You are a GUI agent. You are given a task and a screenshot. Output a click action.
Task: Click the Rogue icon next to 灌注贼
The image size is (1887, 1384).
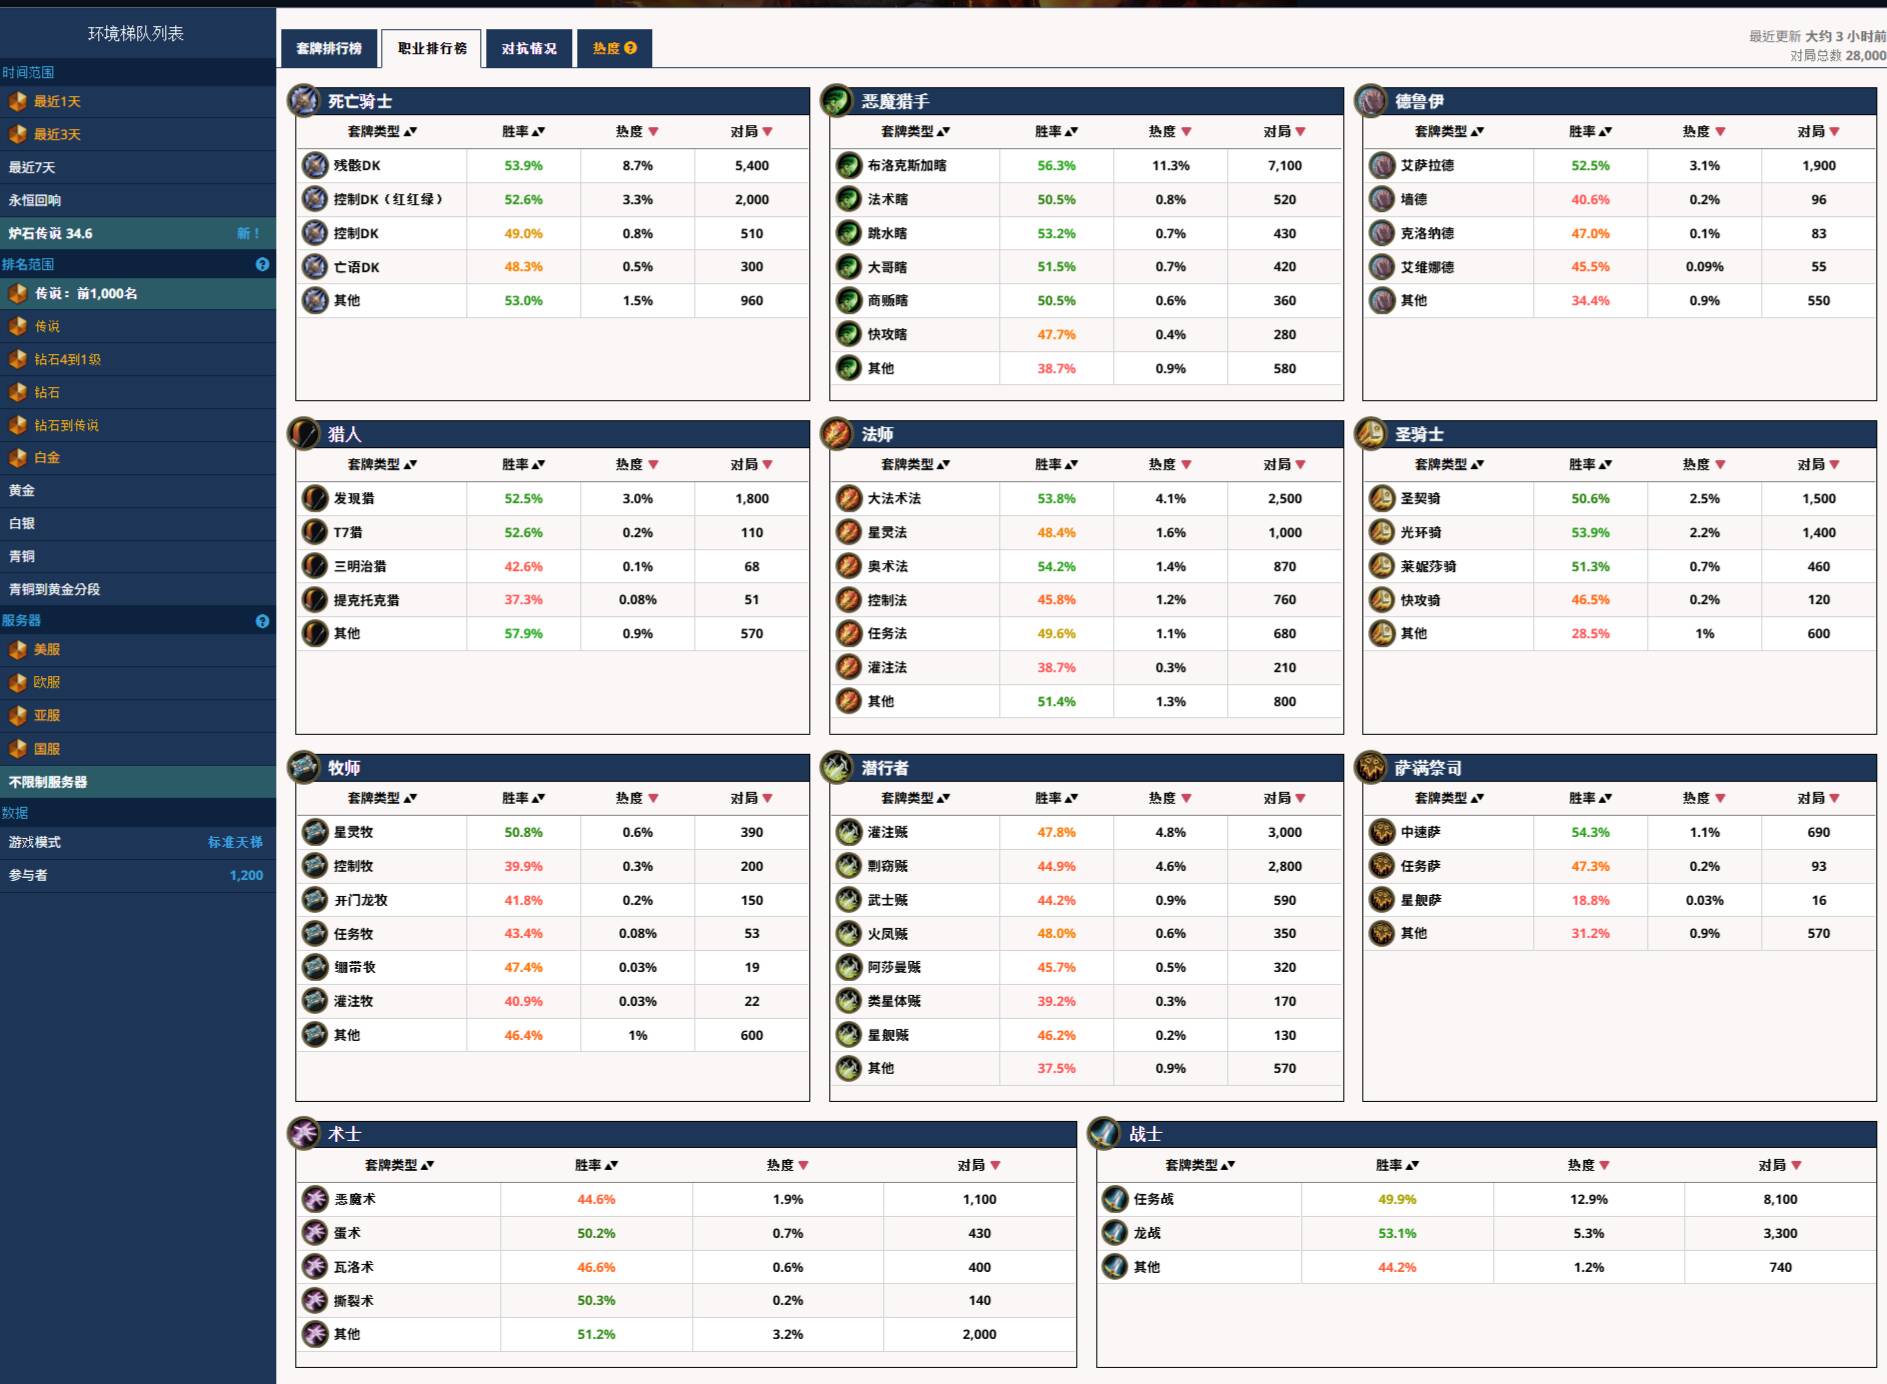tap(848, 832)
